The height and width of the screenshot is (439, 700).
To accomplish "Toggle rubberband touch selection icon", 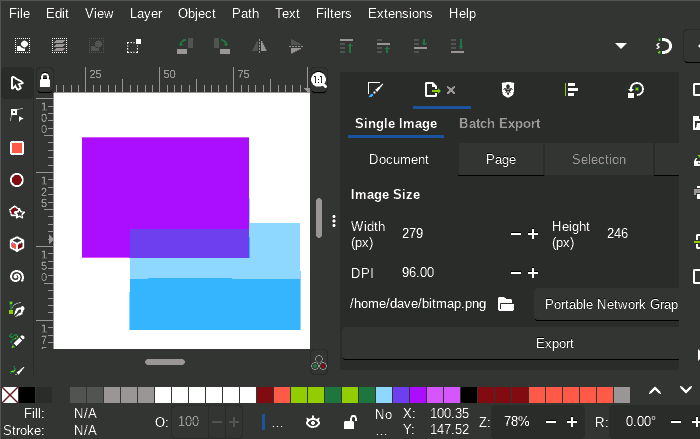I will point(133,46).
